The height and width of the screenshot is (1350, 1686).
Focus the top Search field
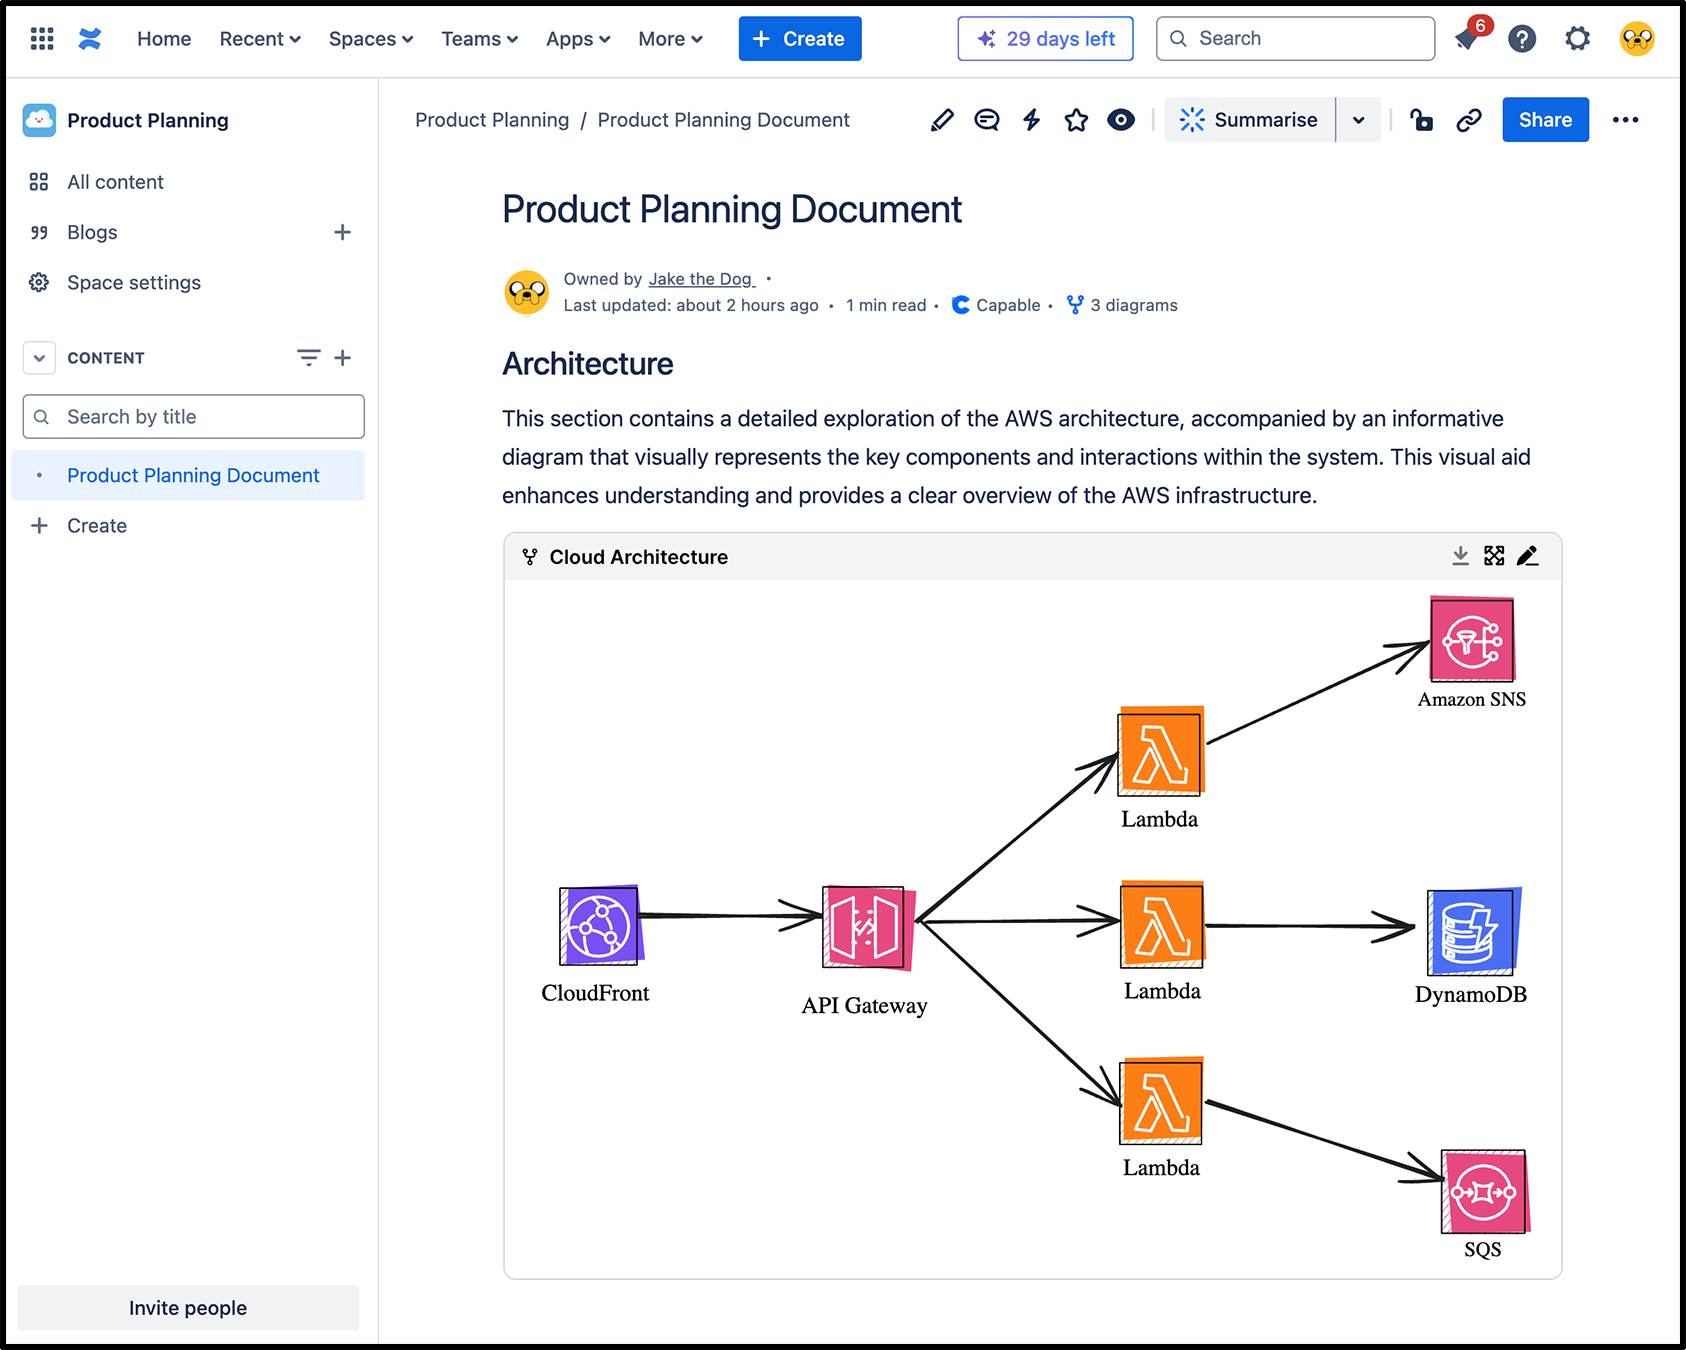(x=1295, y=39)
